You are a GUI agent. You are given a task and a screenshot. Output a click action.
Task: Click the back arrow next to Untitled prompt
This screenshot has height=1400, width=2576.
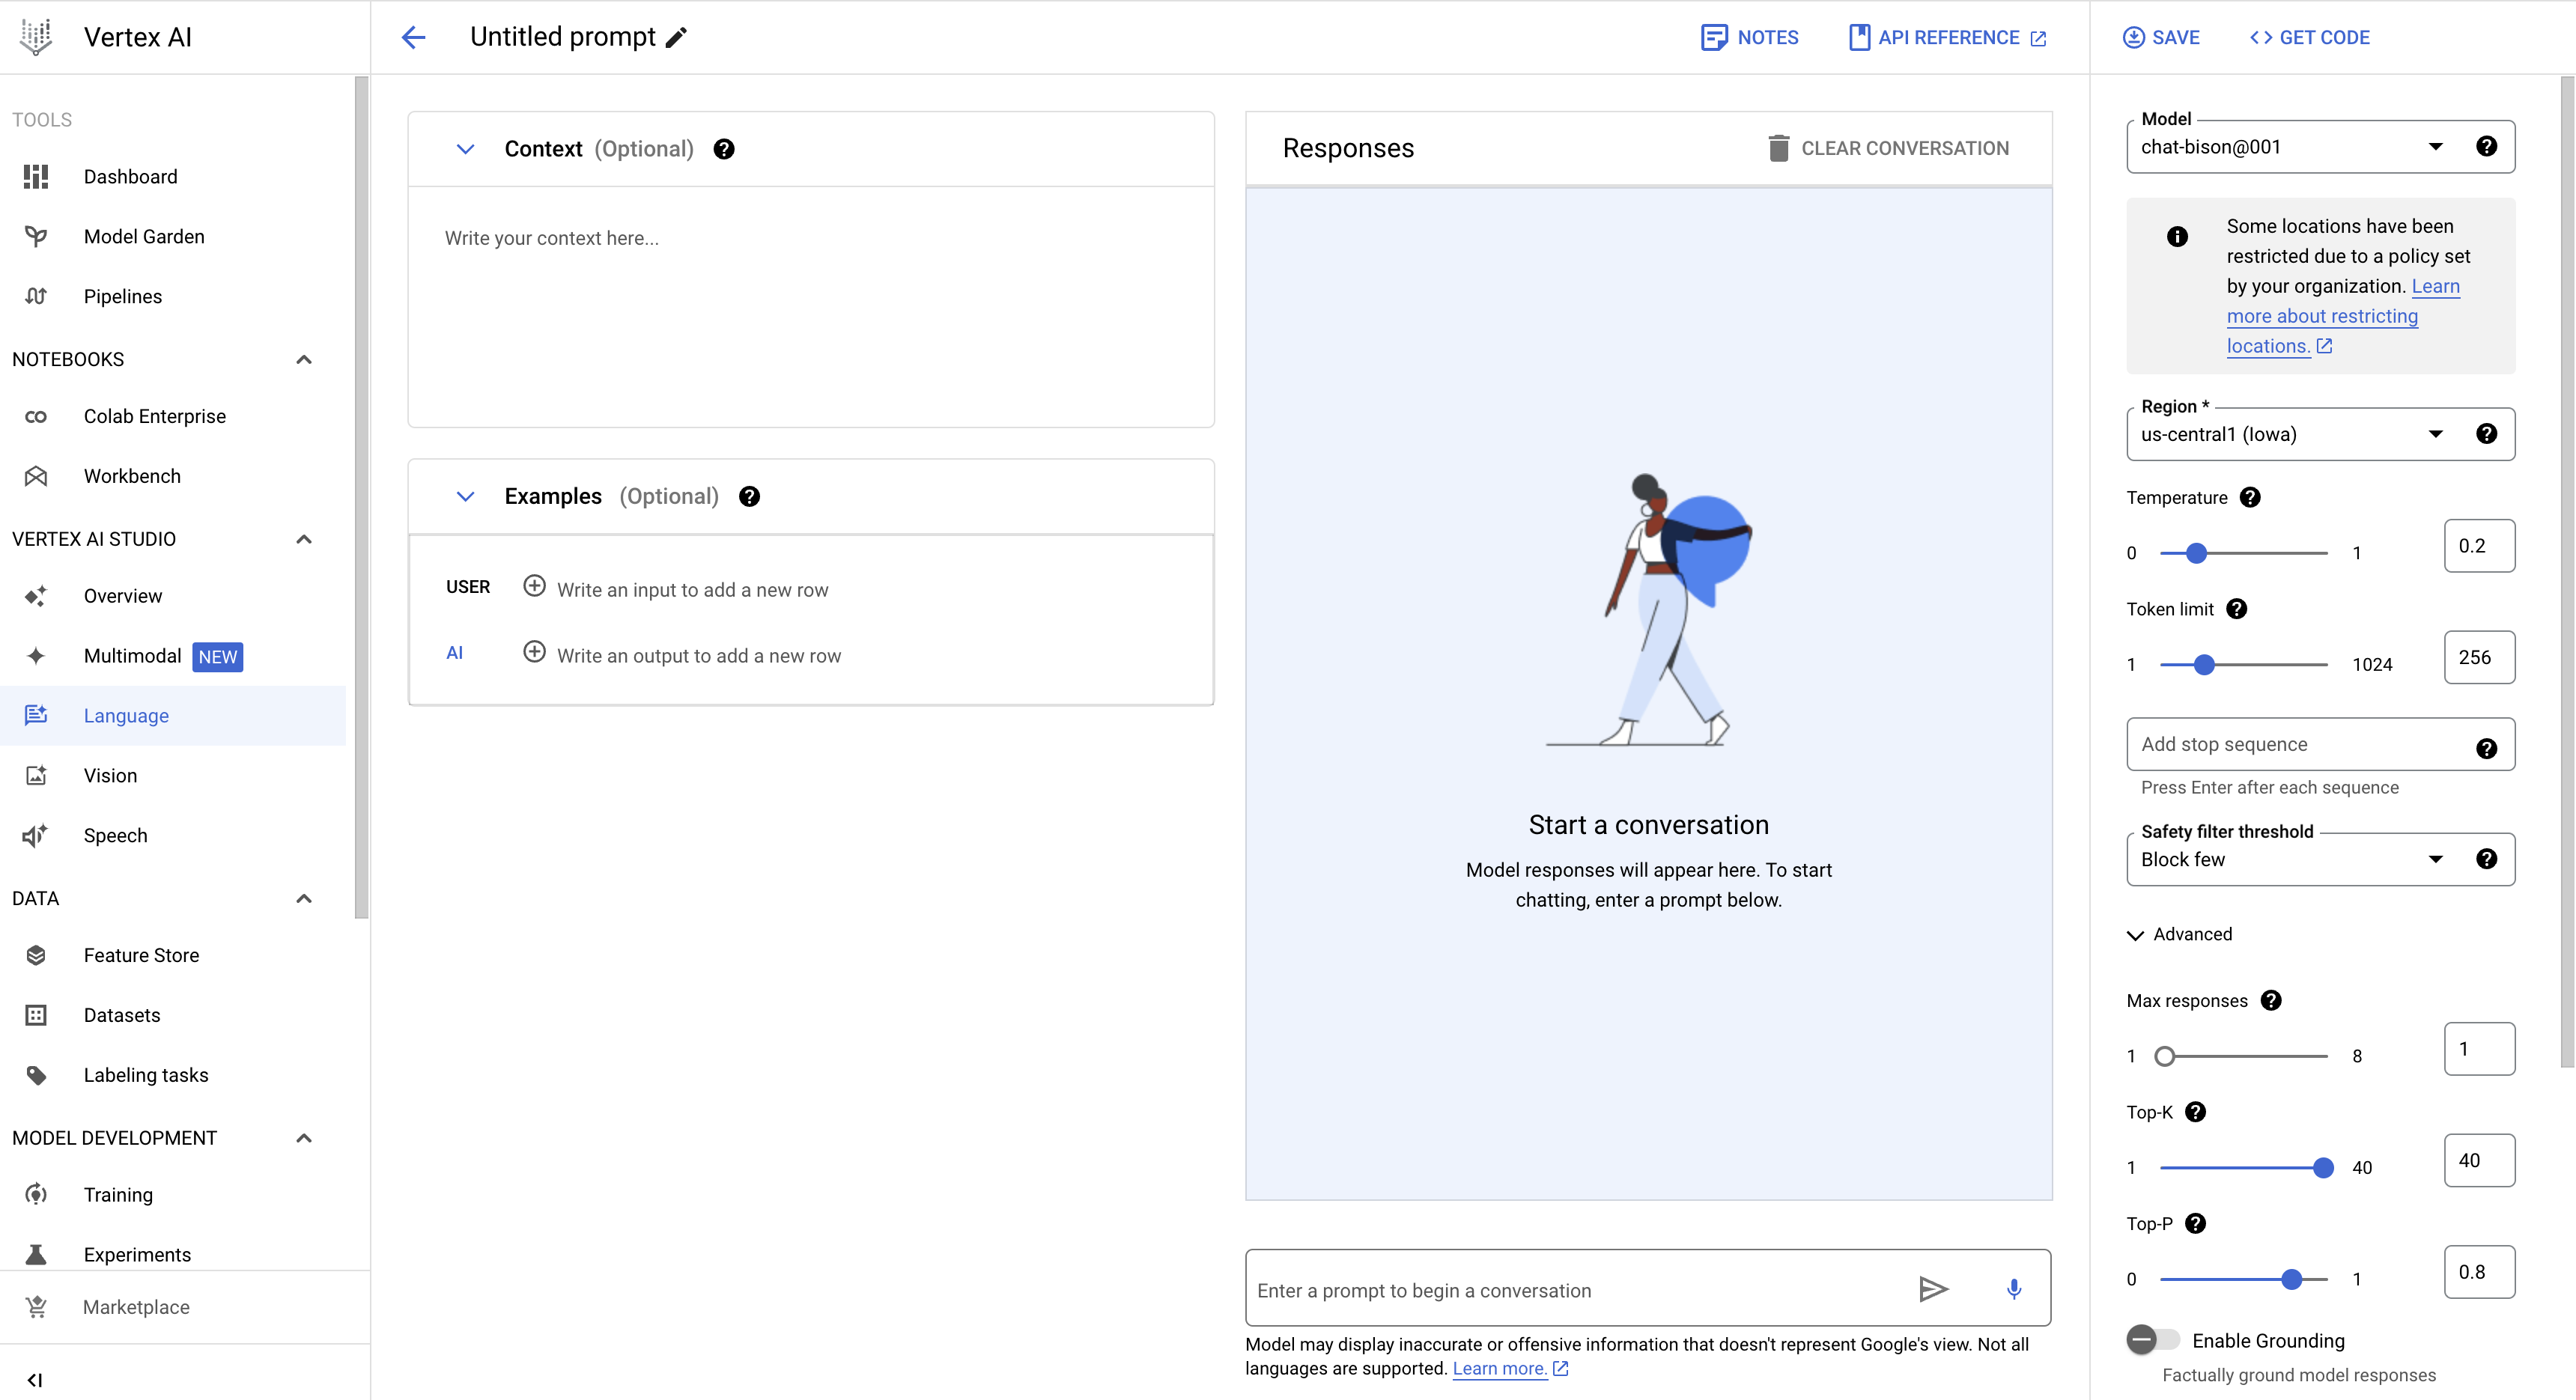click(x=413, y=38)
